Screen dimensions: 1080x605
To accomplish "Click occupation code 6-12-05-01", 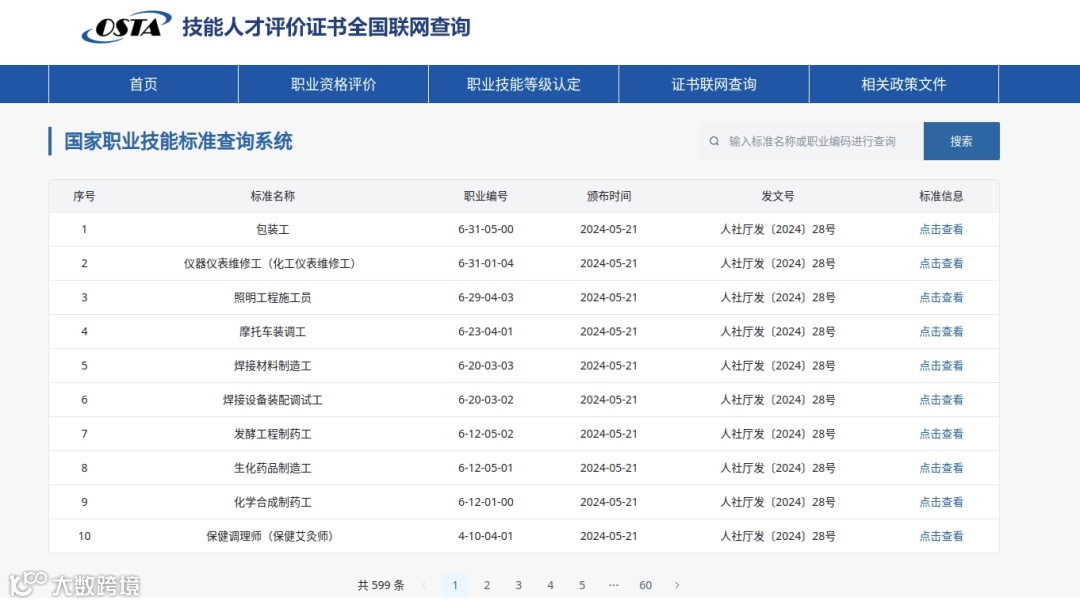I will (486, 468).
